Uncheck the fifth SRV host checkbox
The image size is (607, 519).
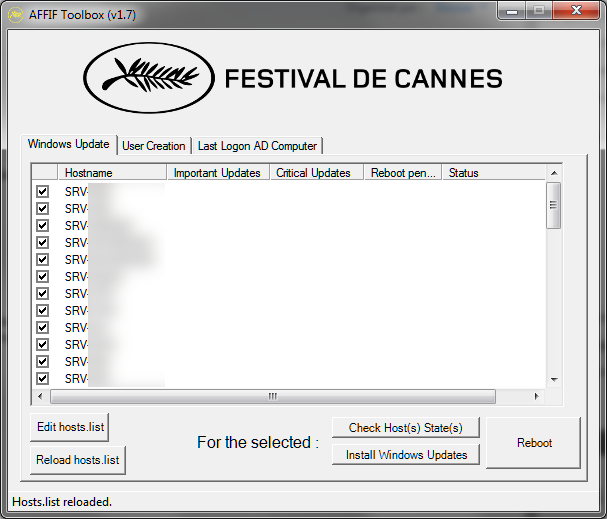43,260
